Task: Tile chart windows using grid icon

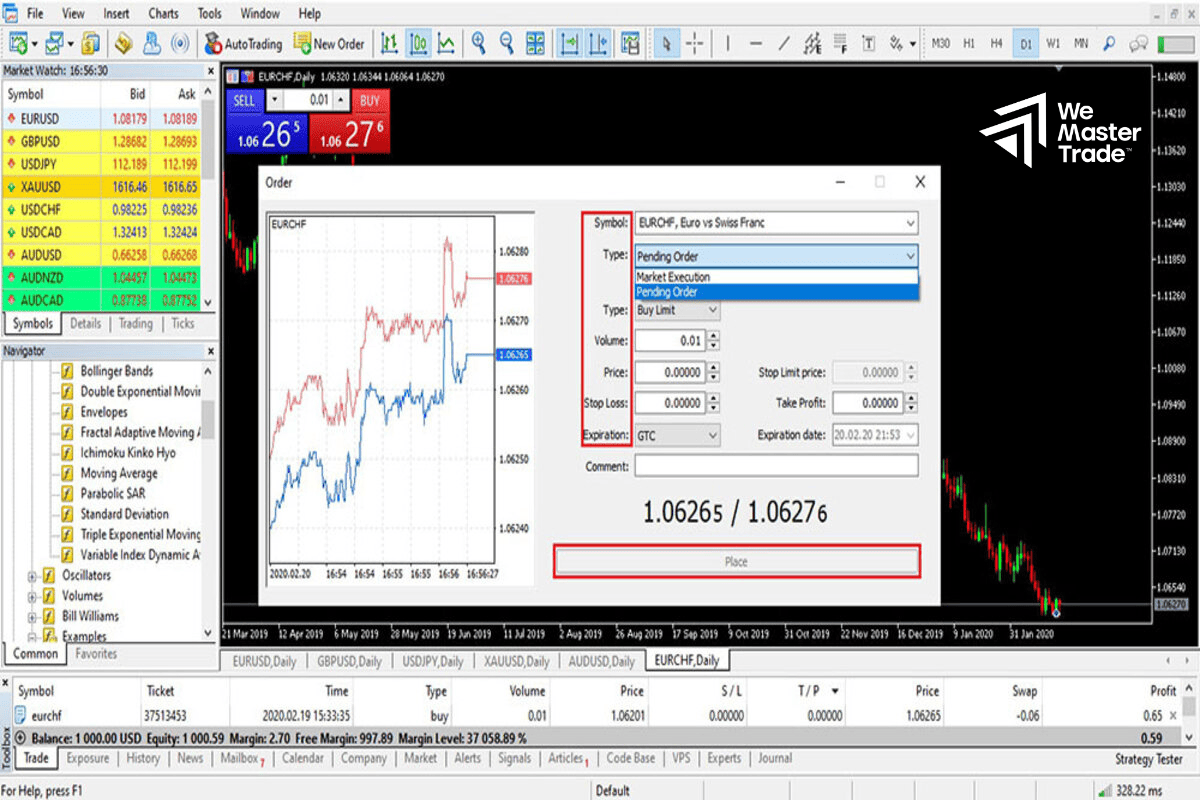Action: tap(536, 44)
